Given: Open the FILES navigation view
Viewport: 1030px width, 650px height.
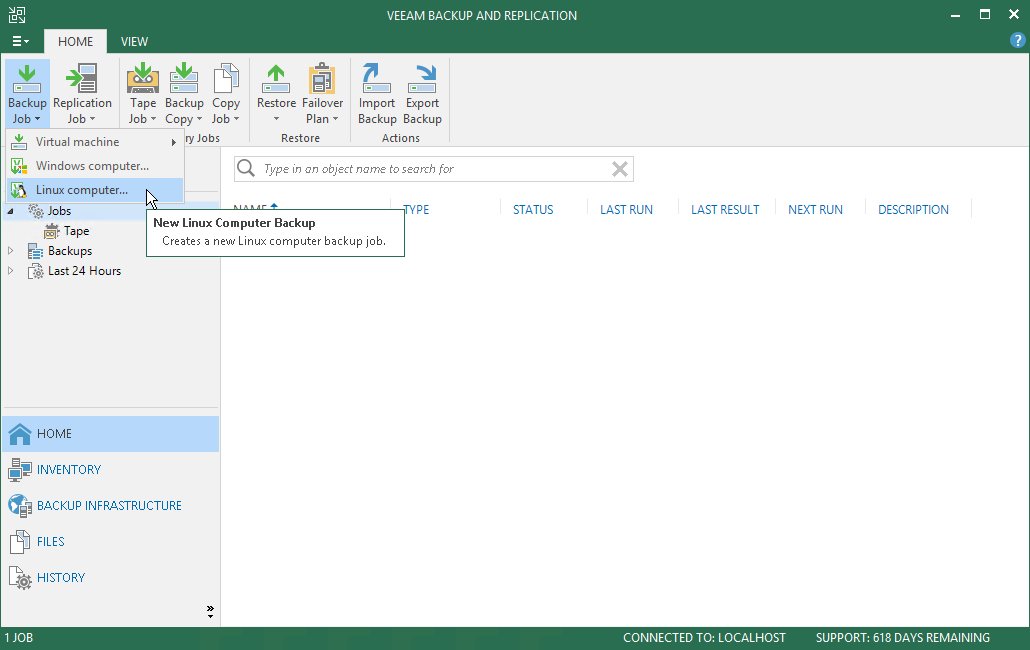Looking at the screenshot, I should point(110,542).
